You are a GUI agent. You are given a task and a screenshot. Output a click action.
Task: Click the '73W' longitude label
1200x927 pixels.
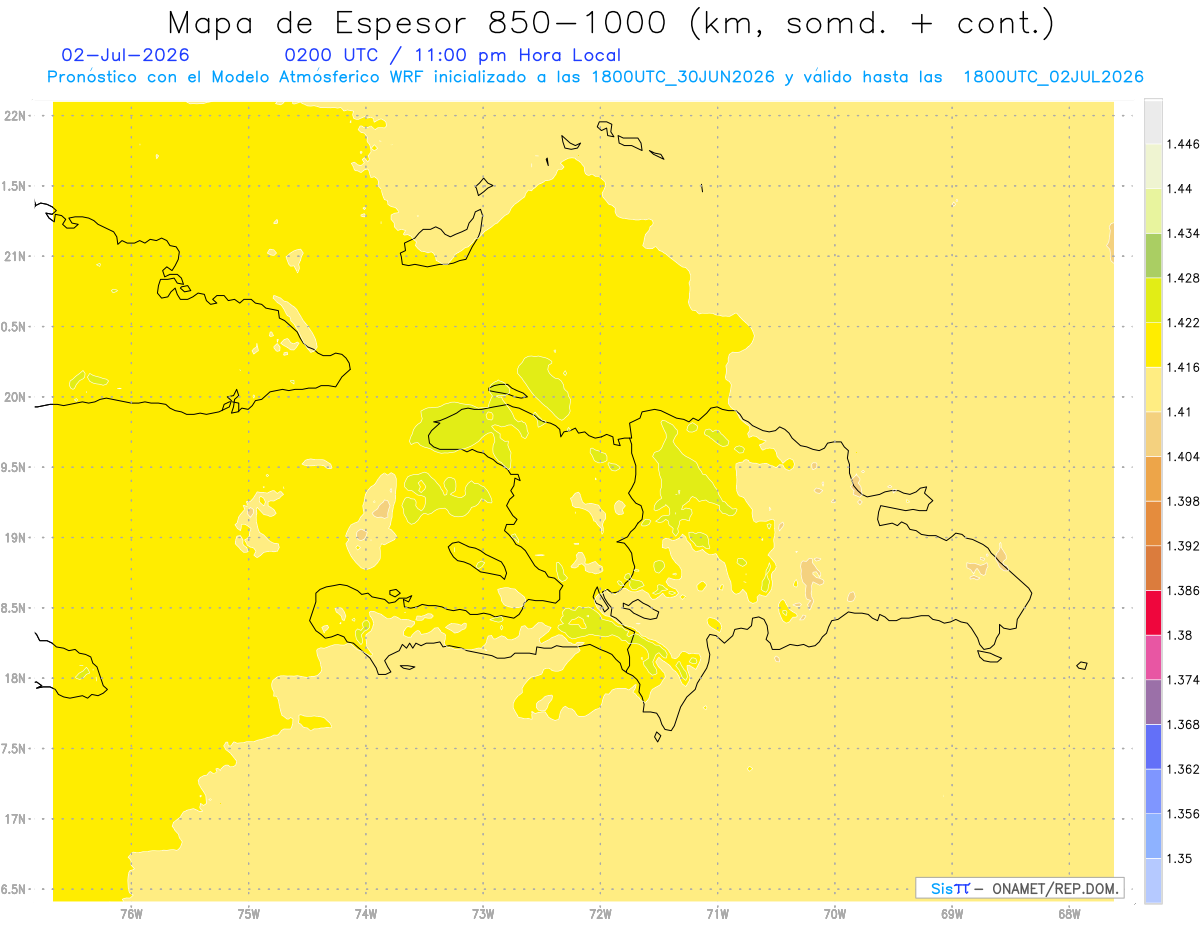pos(483,913)
